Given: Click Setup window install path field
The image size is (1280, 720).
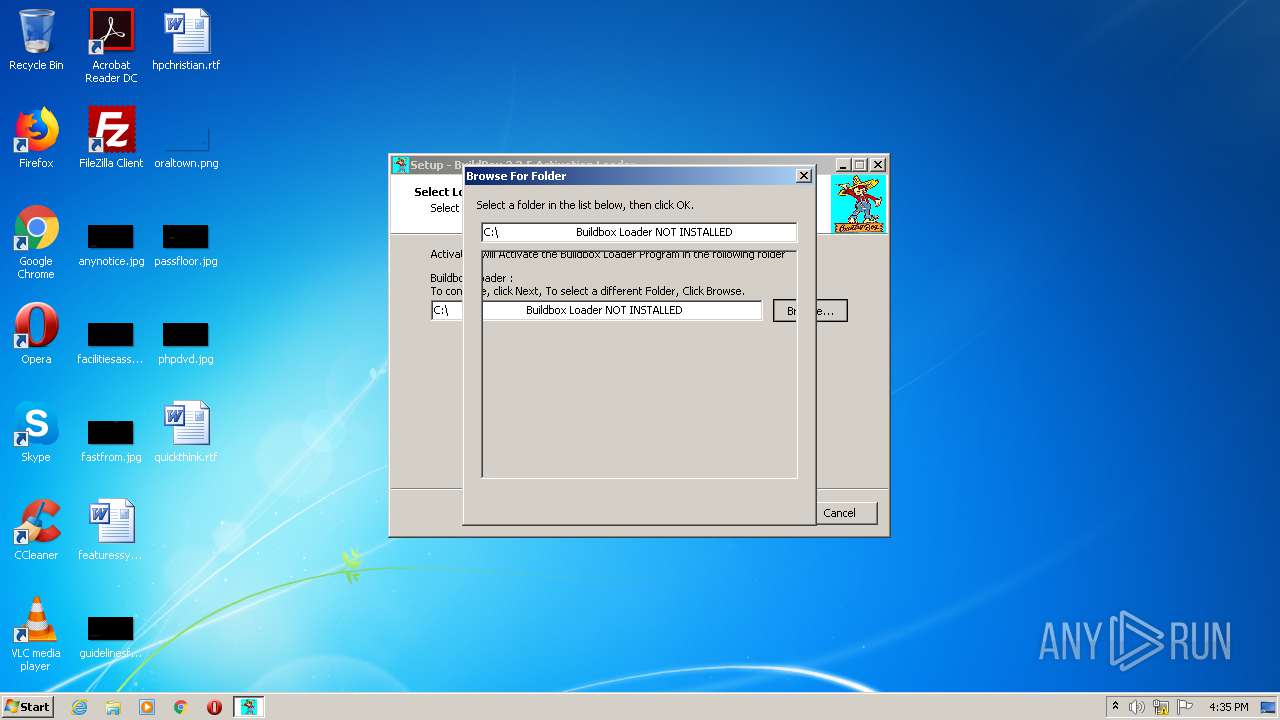Looking at the screenshot, I should coord(596,310).
